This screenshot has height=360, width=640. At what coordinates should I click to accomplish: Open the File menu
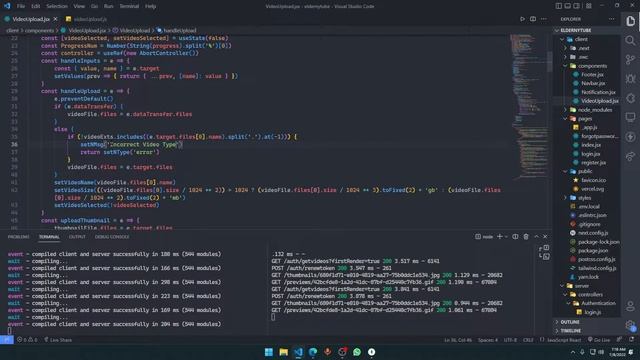(x=21, y=6)
